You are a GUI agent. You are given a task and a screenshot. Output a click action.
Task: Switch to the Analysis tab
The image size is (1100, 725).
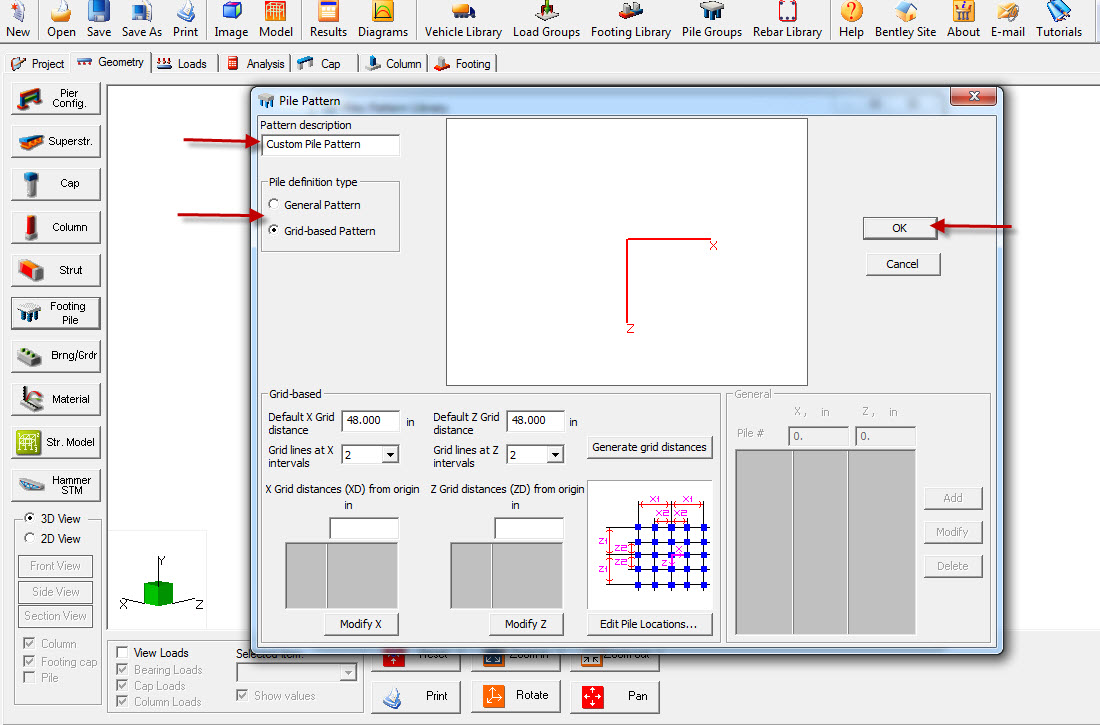point(256,64)
